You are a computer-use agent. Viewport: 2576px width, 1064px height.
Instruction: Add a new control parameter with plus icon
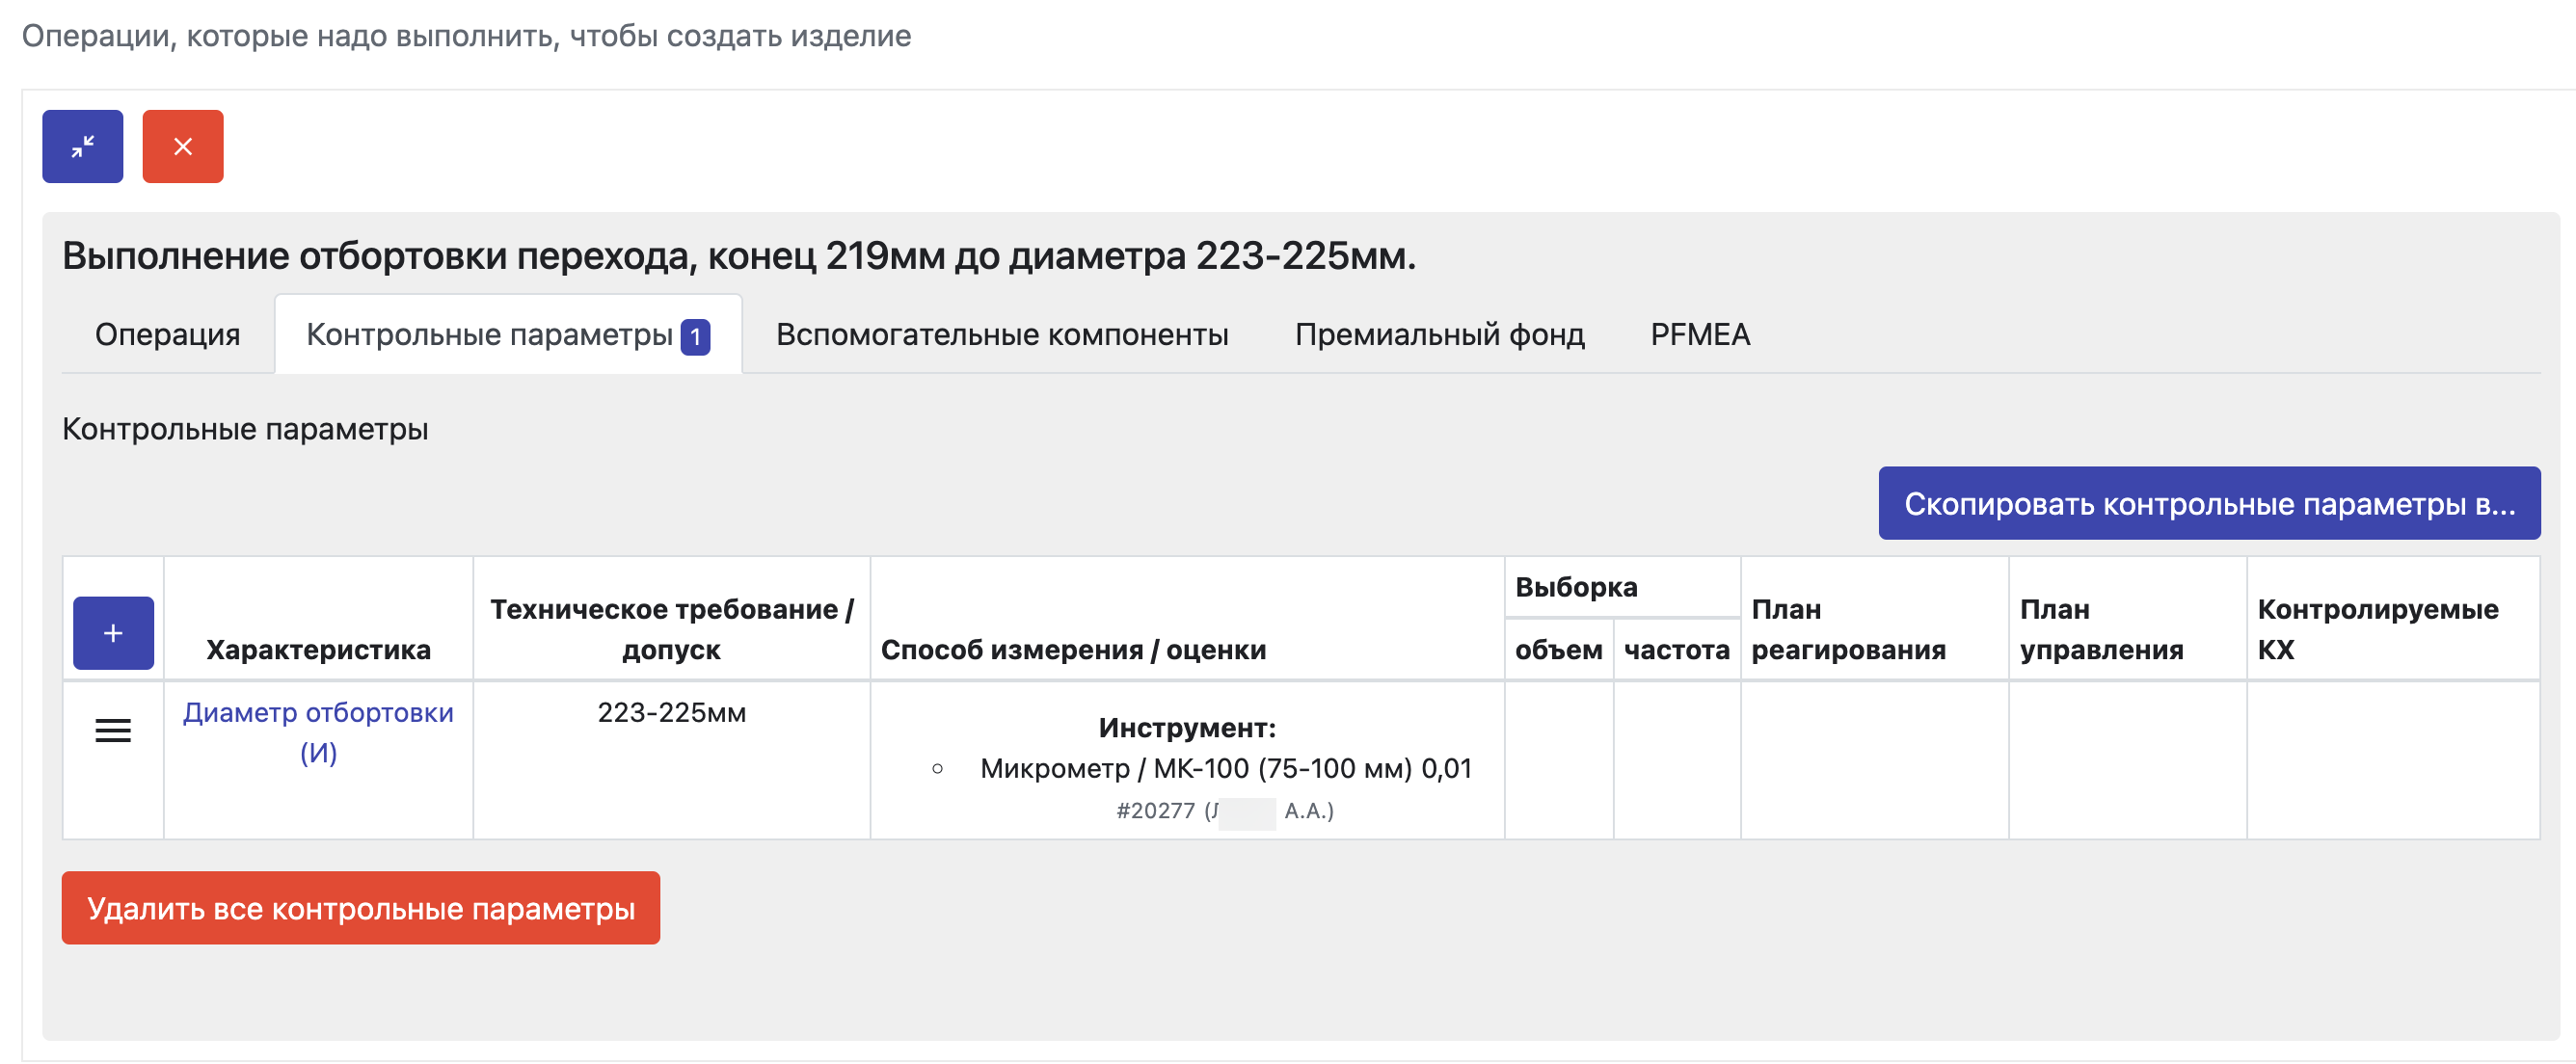tap(113, 633)
